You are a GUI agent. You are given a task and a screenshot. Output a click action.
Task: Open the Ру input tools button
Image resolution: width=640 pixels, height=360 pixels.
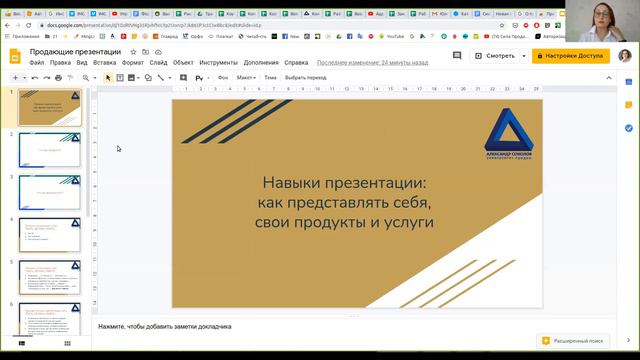[199, 78]
